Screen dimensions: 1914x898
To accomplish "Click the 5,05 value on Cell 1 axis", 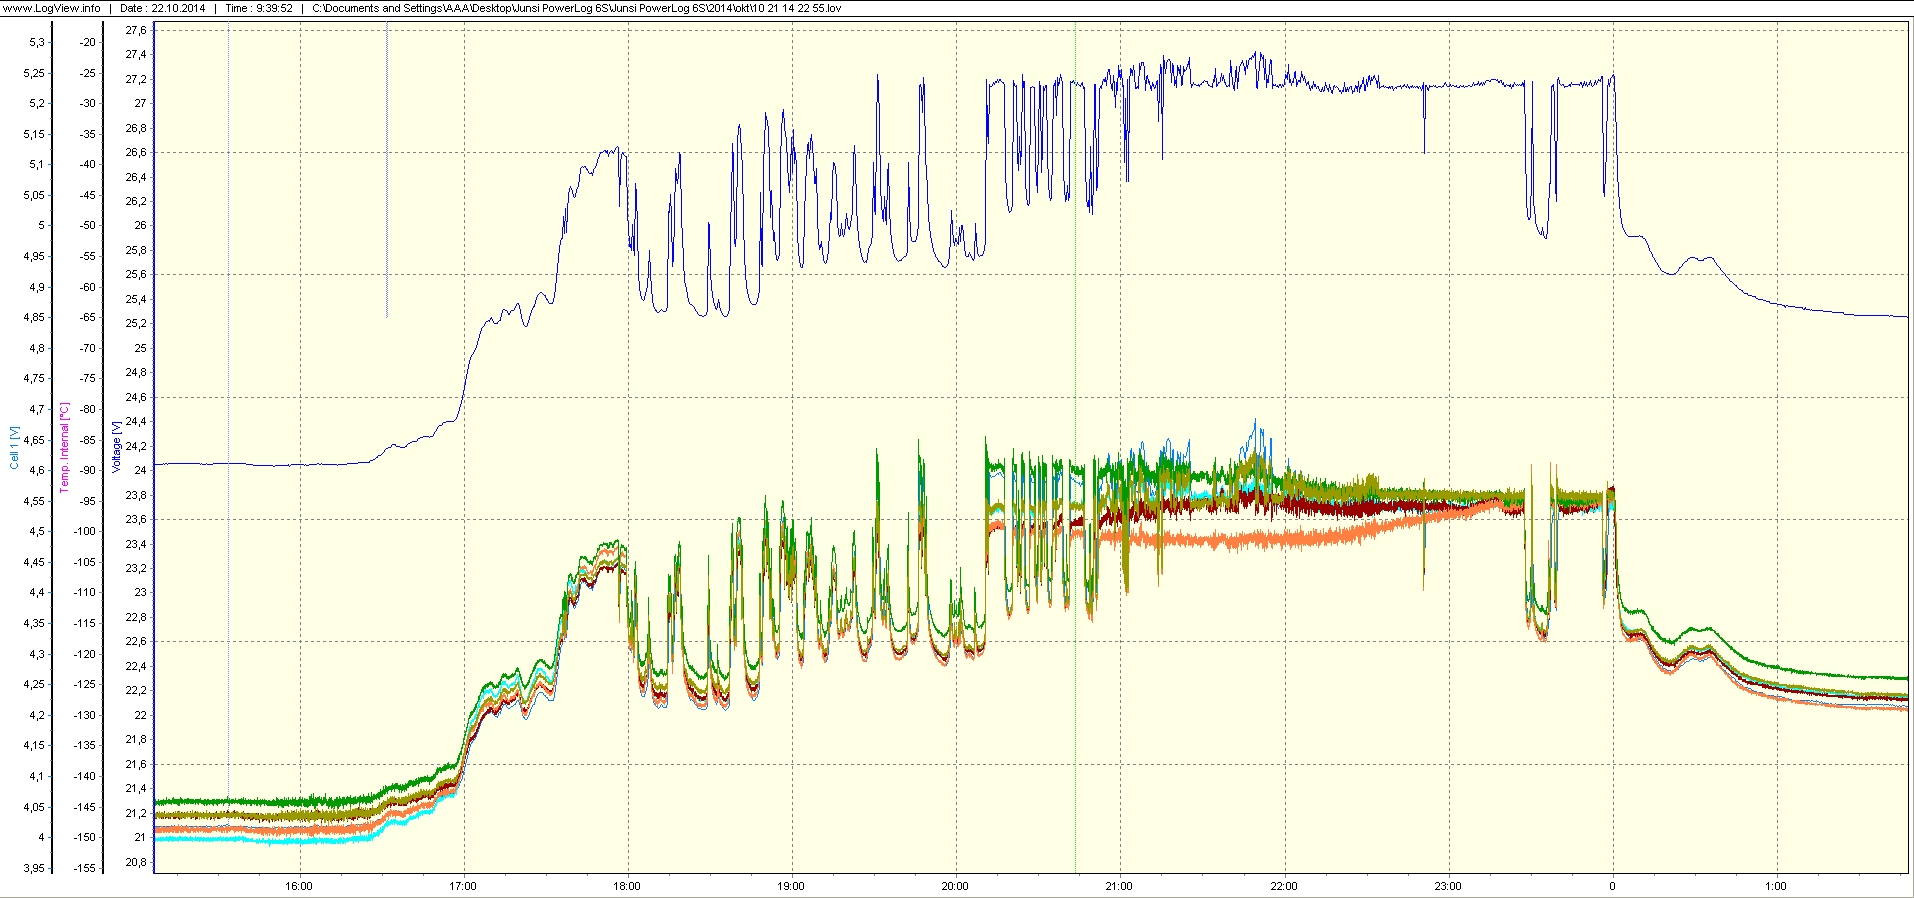I will [34, 195].
